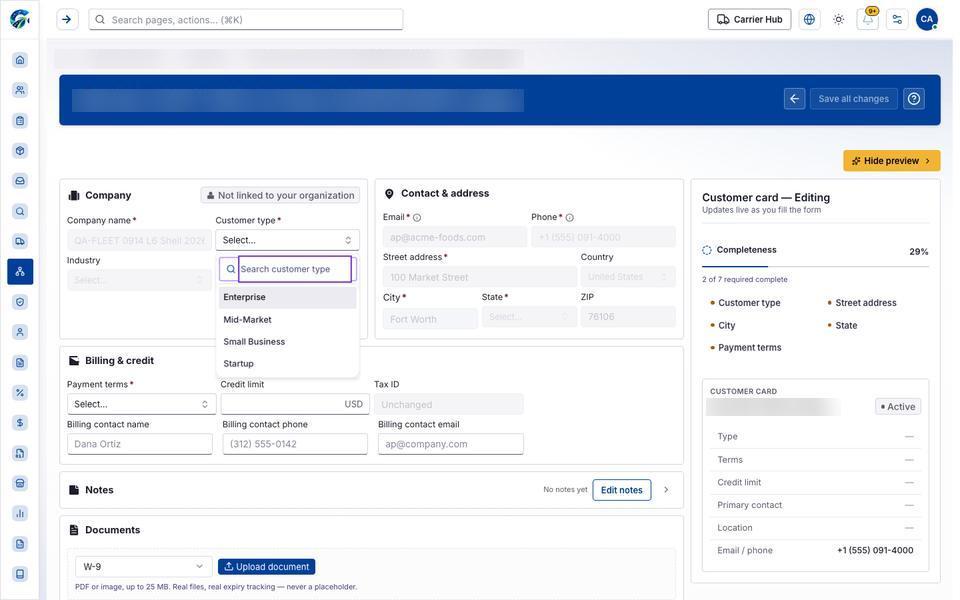Screen dimensions: 960x600
Task: Click the globe language icon
Action: click(809, 20)
